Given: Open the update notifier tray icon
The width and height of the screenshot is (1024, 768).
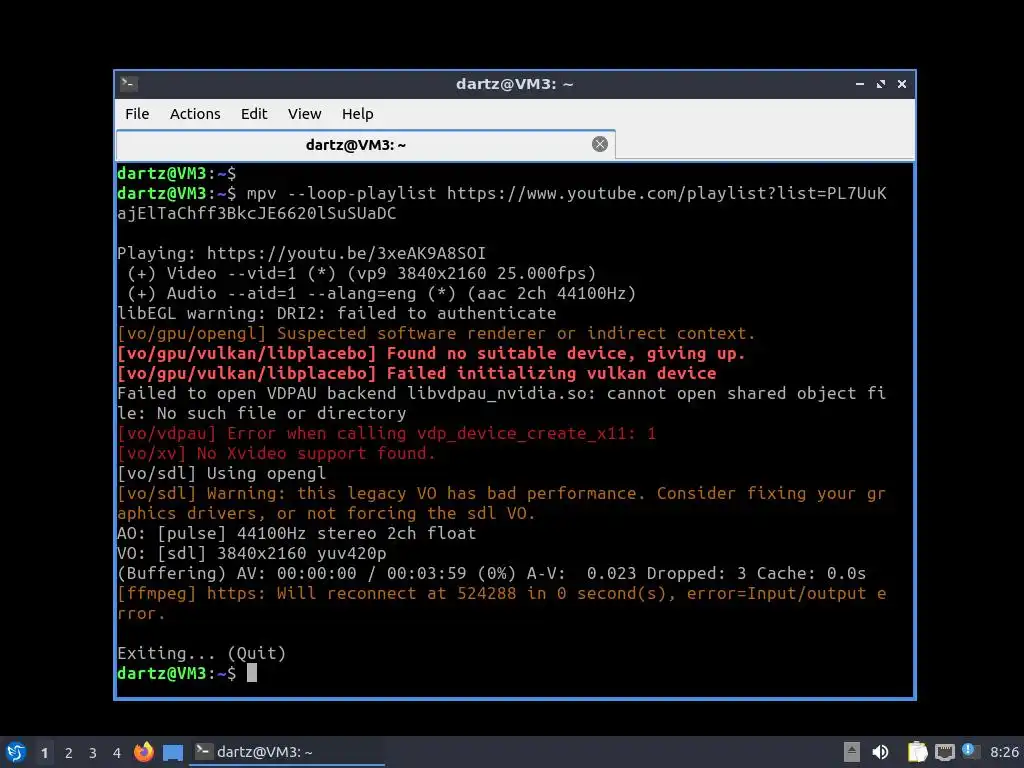Looking at the screenshot, I should pos(970,752).
